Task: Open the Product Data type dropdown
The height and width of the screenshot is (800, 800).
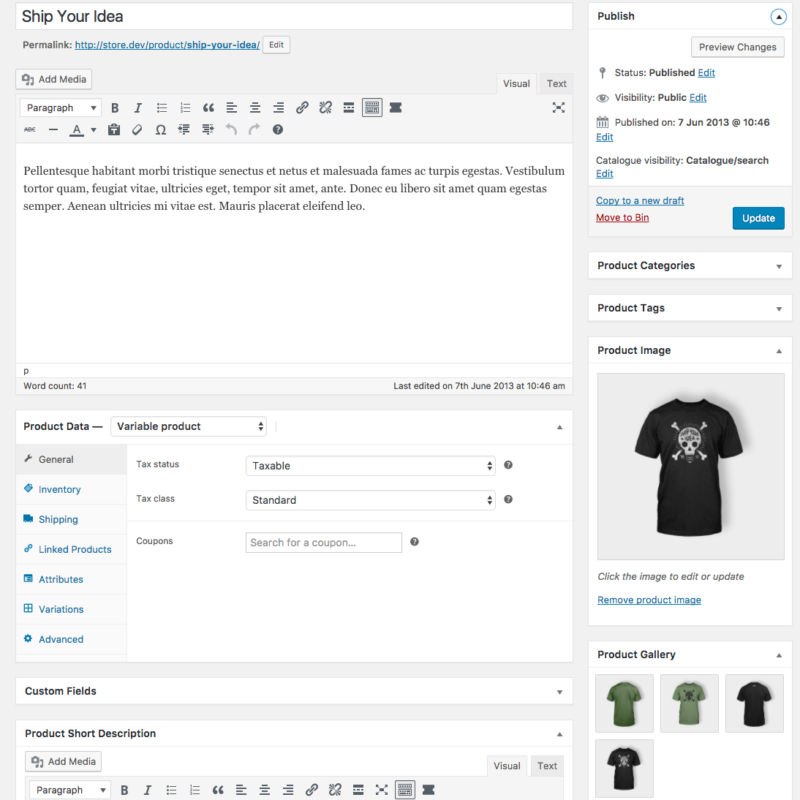Action: pos(188,426)
